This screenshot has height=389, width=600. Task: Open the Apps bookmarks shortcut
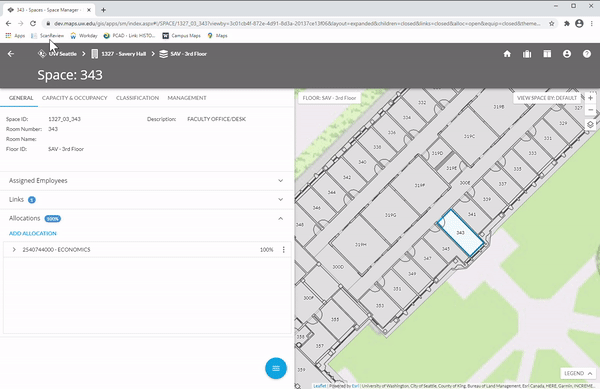[15, 36]
